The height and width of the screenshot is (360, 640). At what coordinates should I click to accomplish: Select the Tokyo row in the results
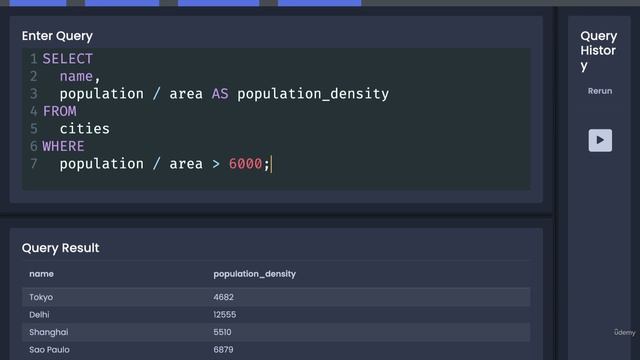click(x=276, y=297)
